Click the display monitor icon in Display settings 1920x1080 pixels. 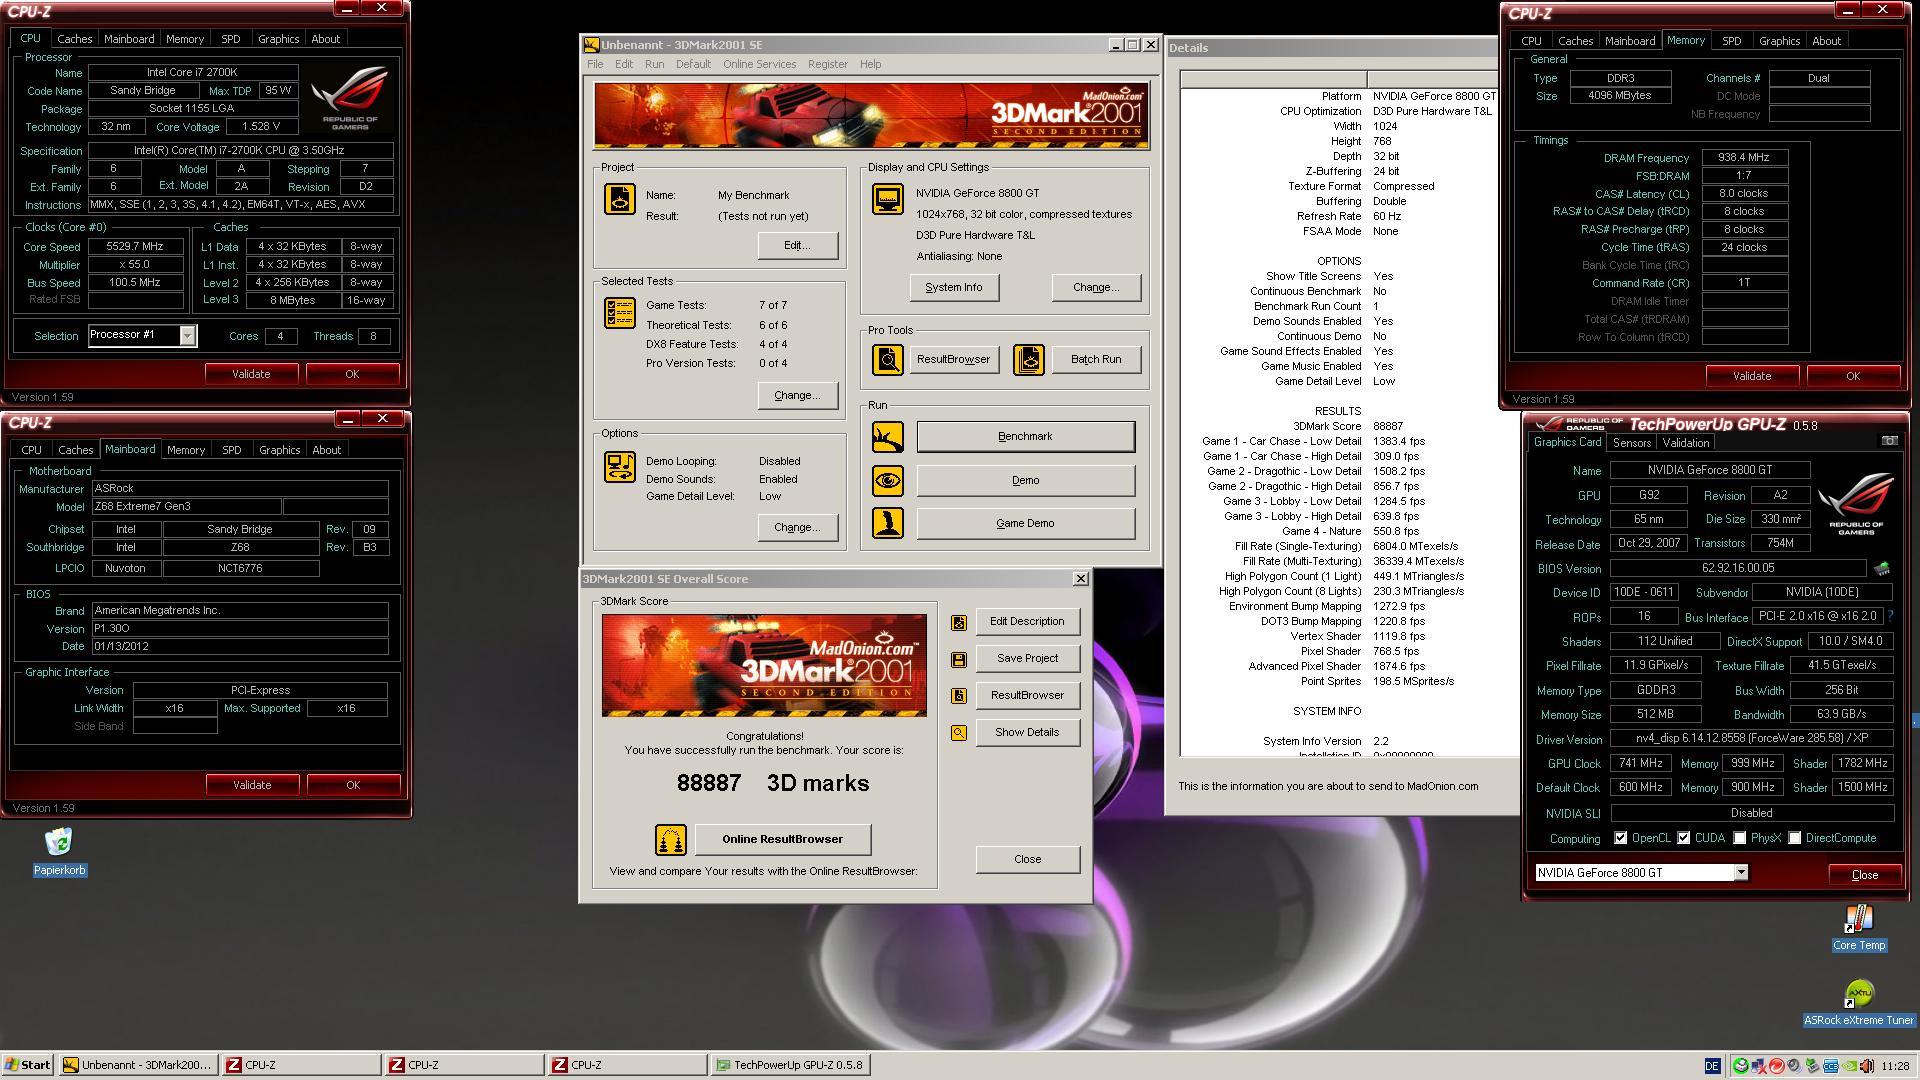(x=887, y=199)
